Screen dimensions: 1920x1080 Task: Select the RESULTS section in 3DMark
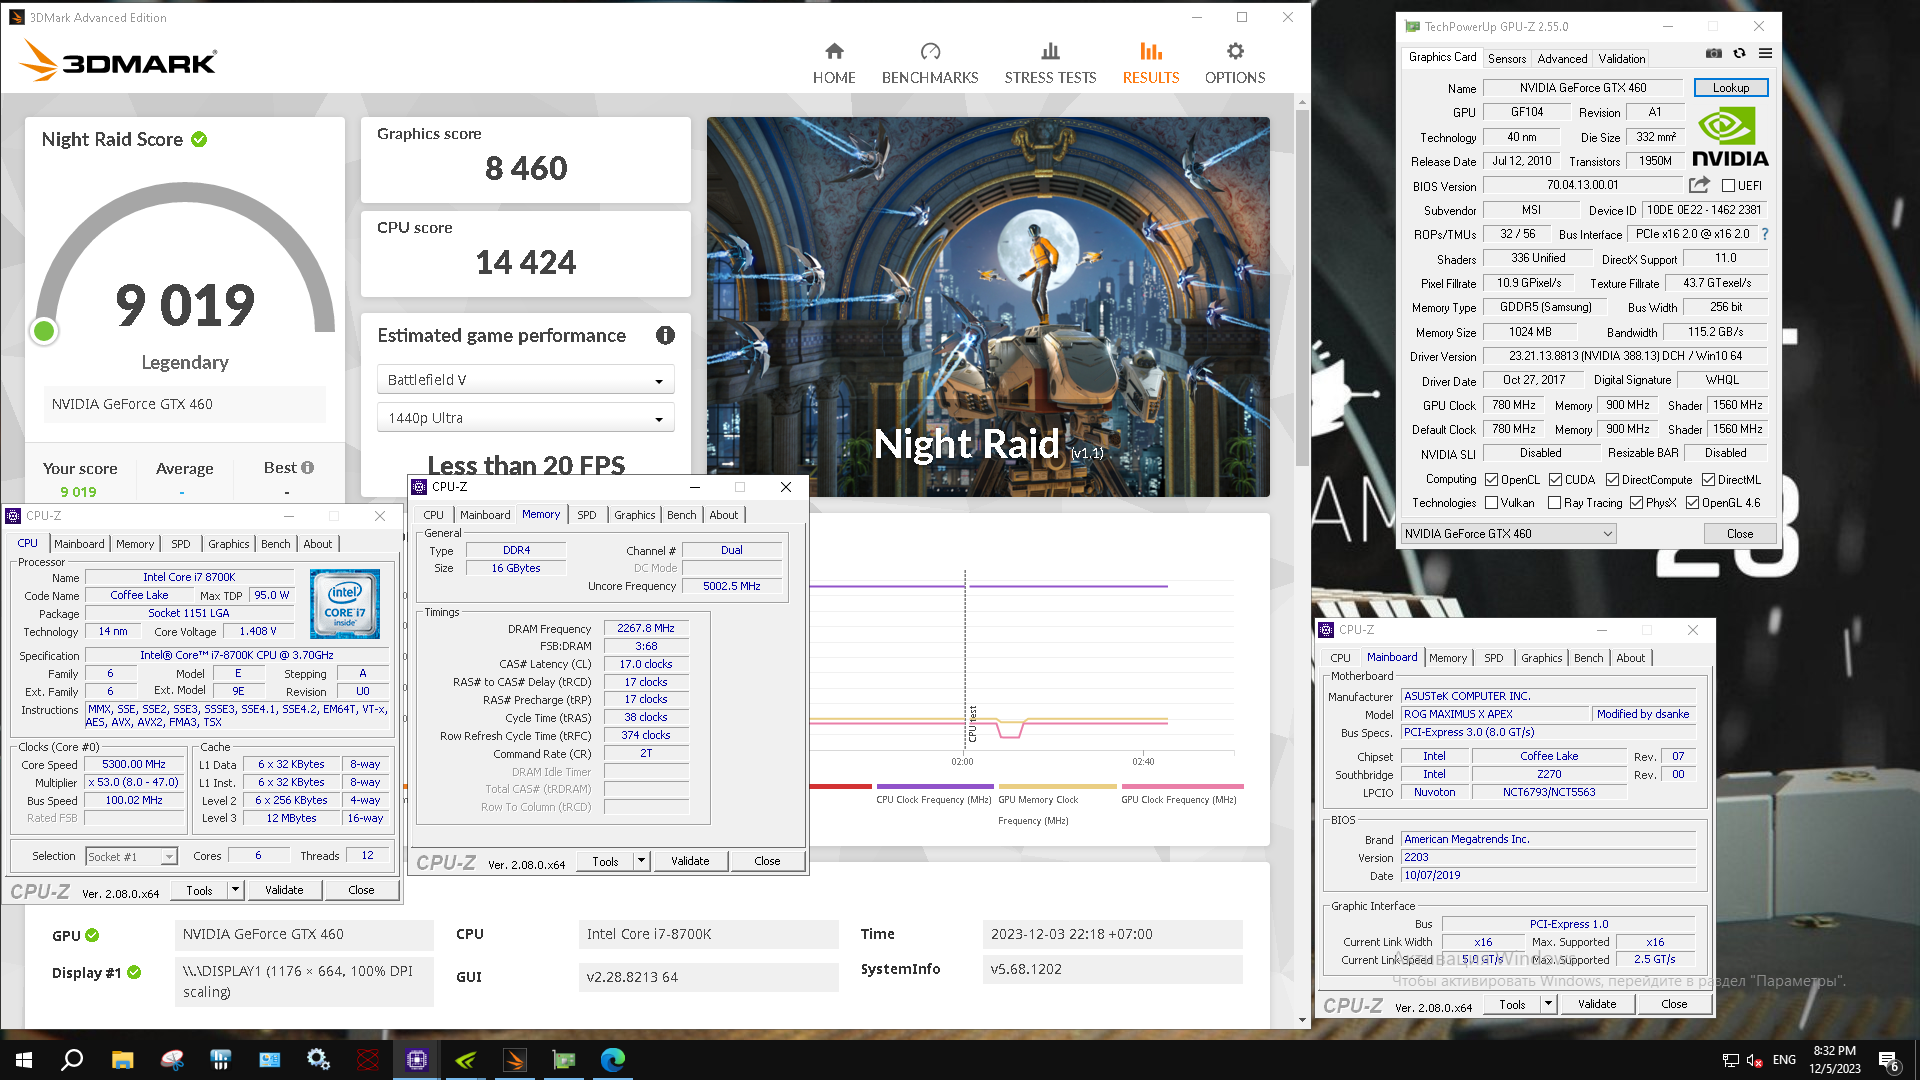click(1151, 63)
